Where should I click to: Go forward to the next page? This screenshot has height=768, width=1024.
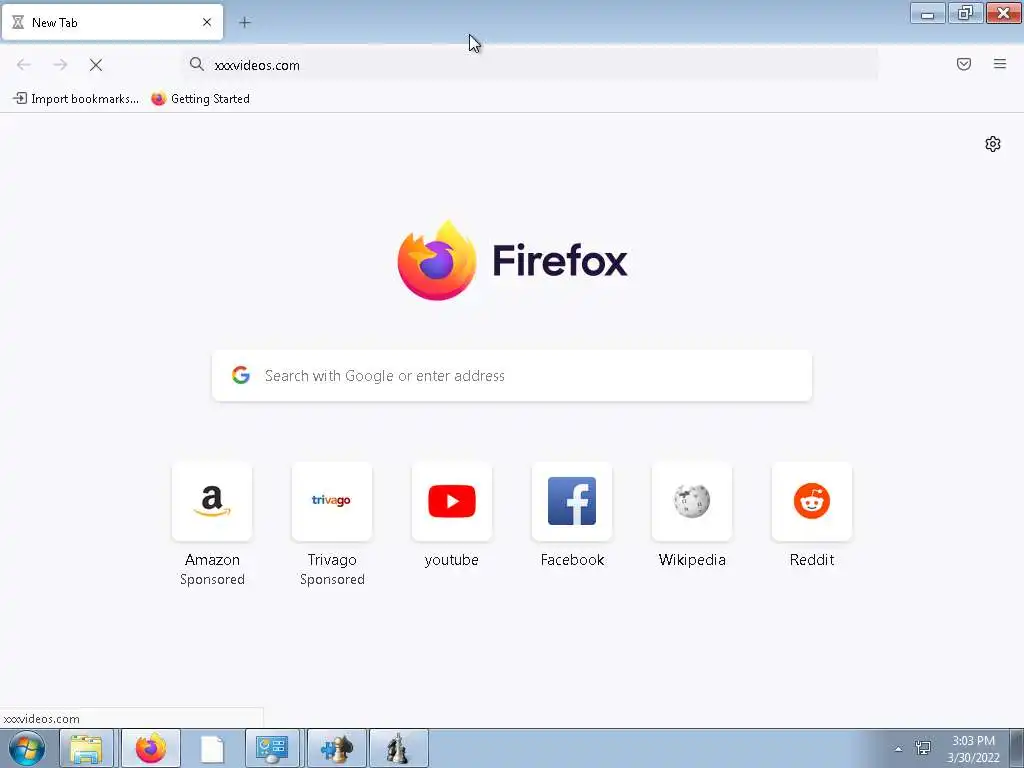(60, 65)
